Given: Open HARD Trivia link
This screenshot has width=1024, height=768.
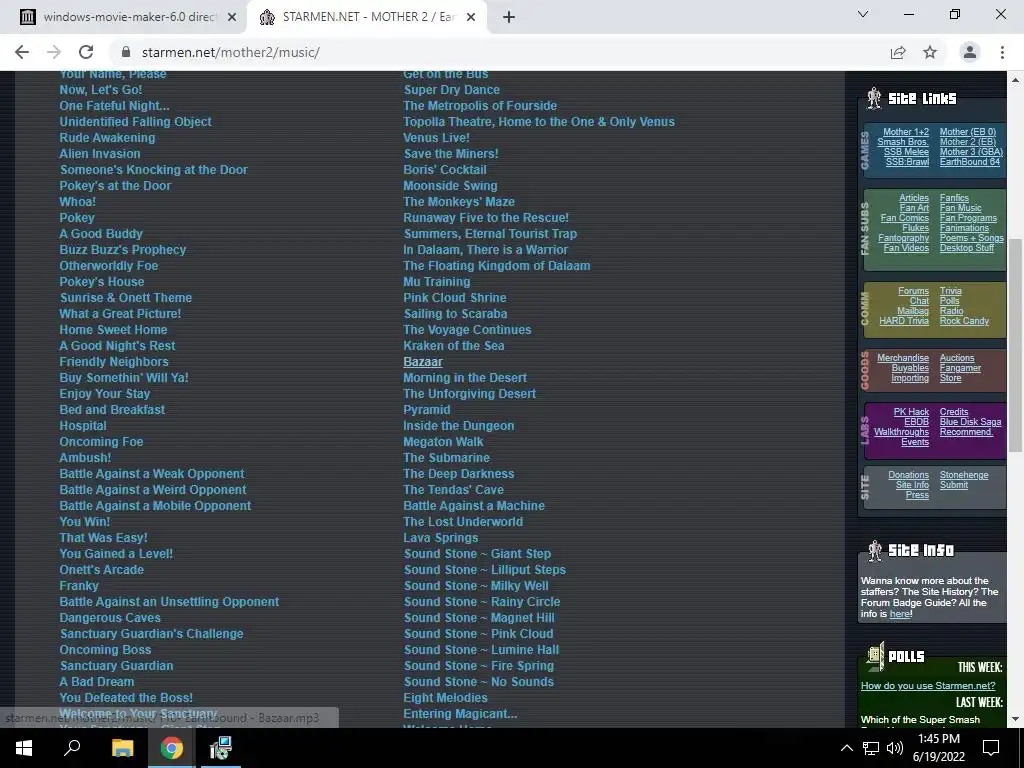Looking at the screenshot, I should (904, 321).
